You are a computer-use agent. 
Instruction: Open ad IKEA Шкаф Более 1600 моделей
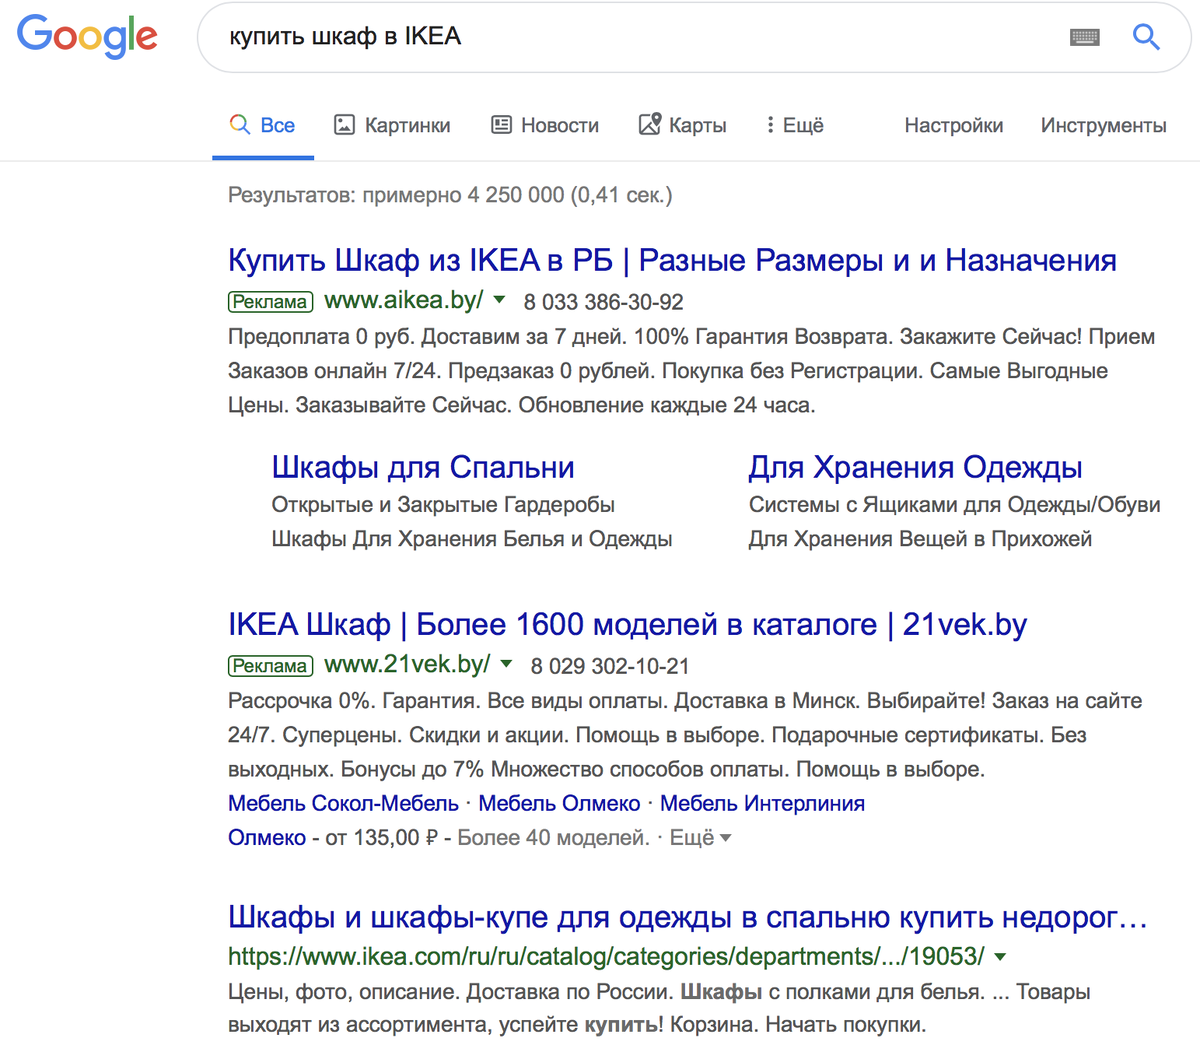click(628, 624)
